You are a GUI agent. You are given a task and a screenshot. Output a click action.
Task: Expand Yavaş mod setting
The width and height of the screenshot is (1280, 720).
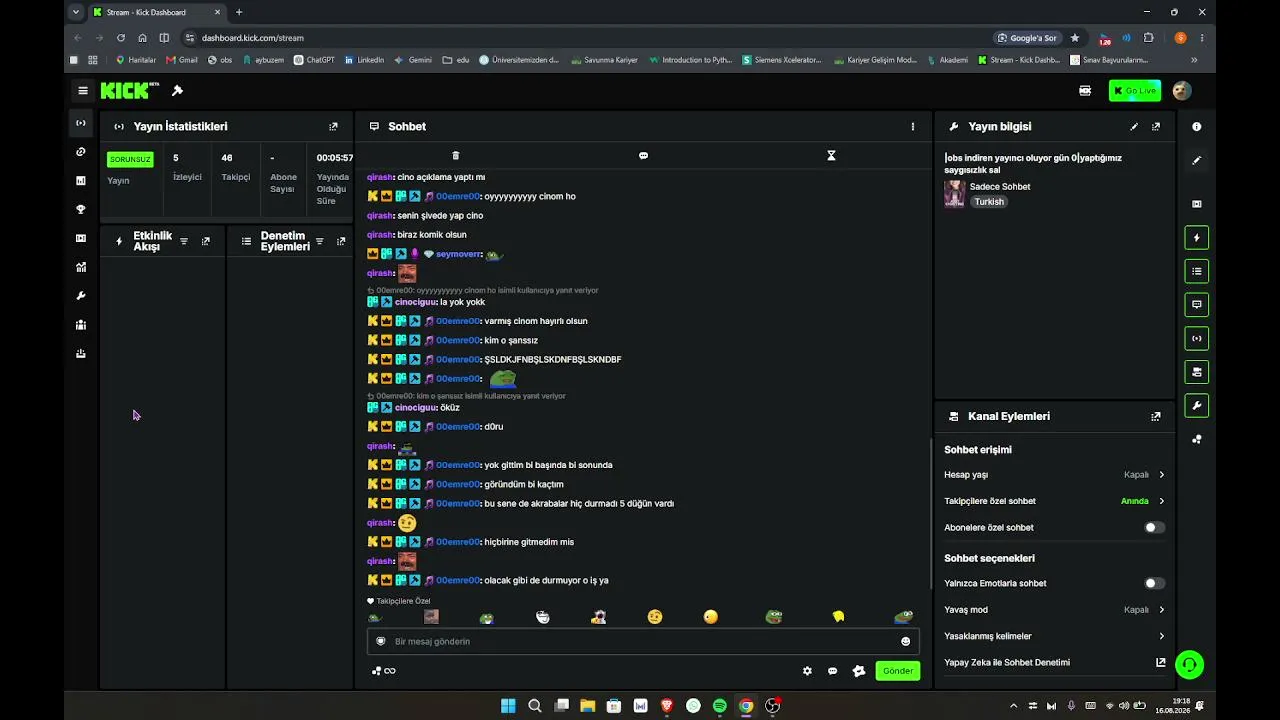(x=1054, y=610)
